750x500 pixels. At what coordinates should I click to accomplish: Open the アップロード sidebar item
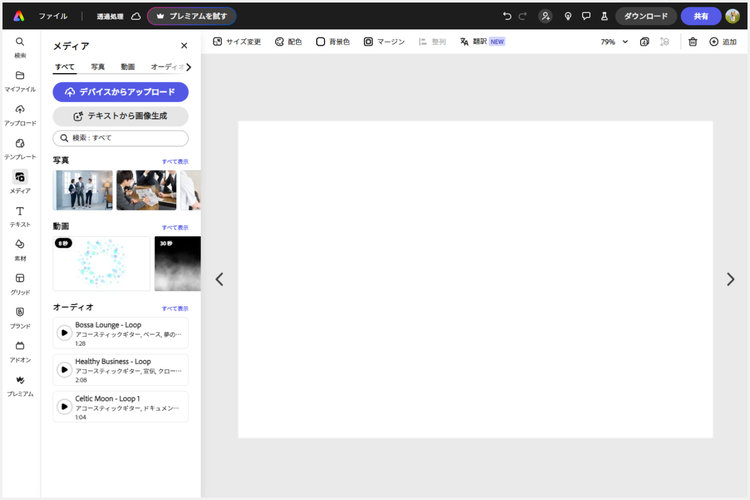[20, 115]
